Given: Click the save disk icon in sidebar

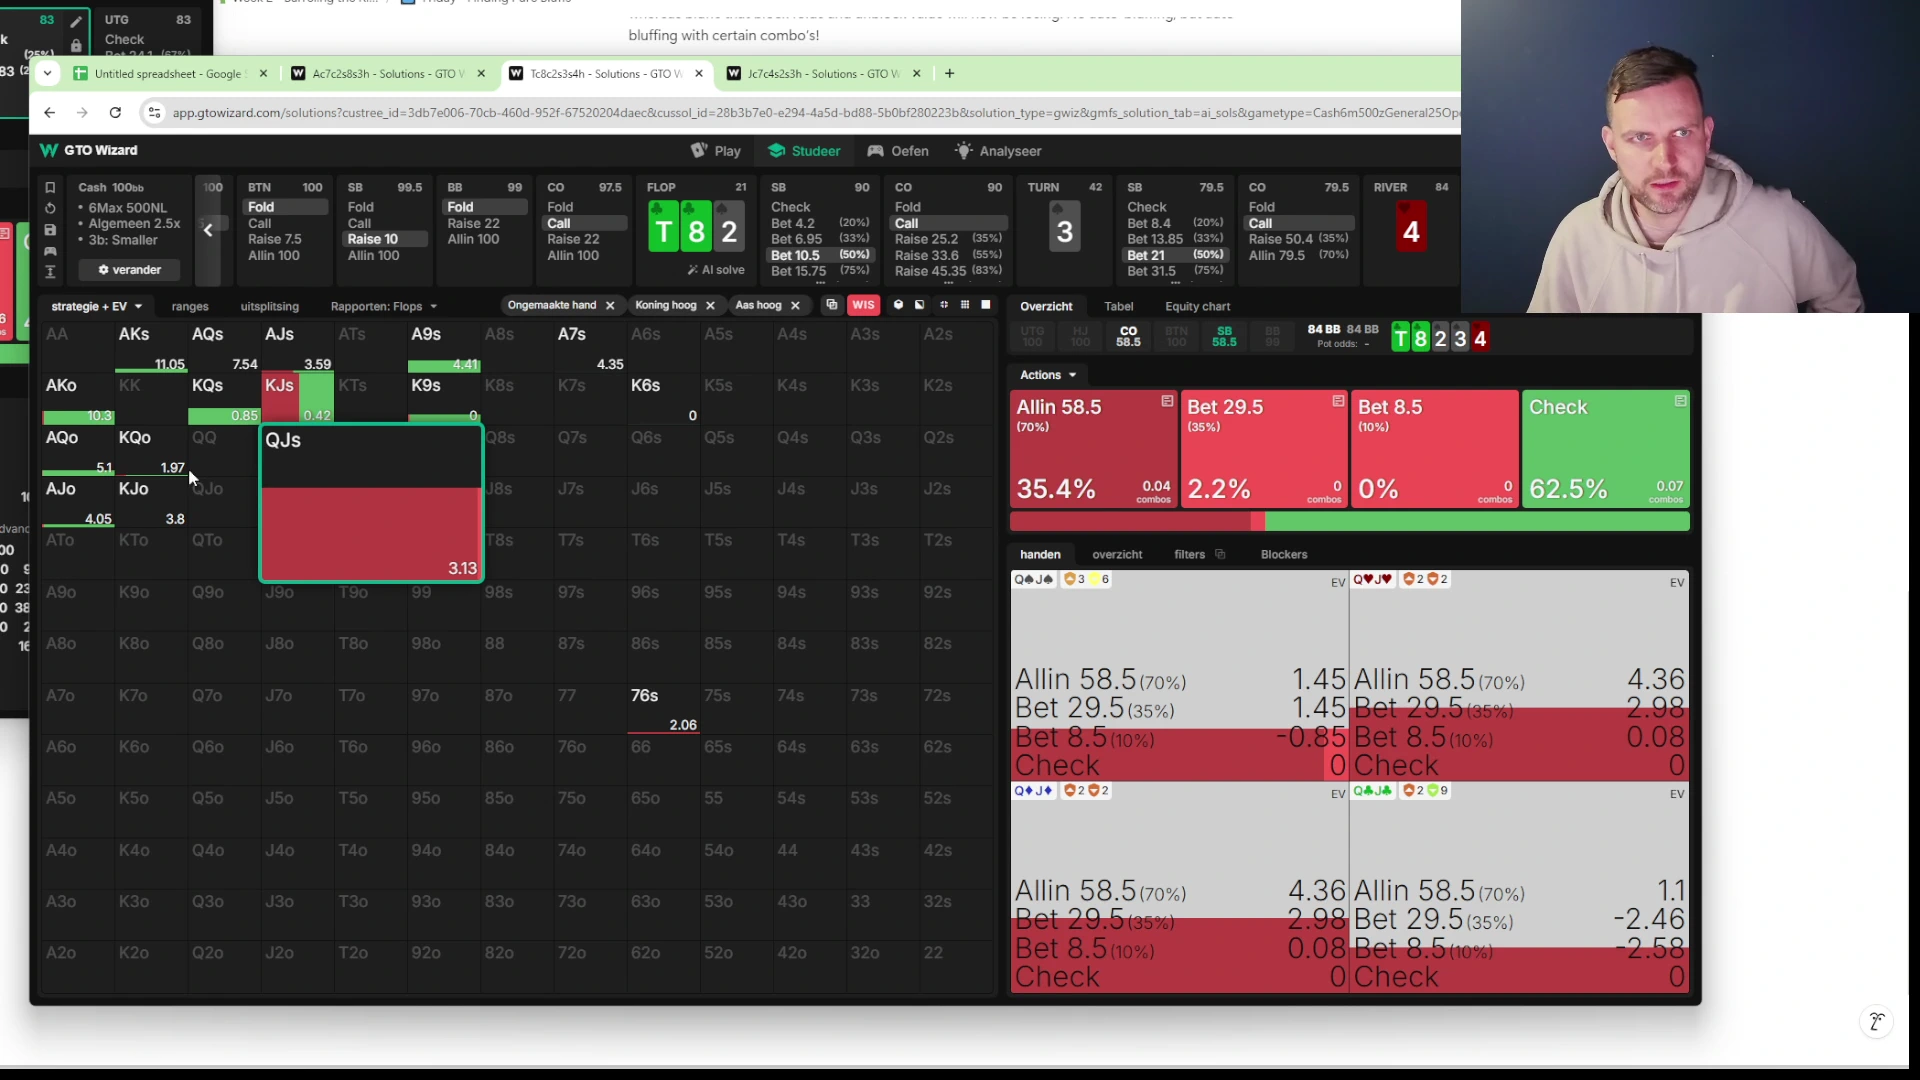Looking at the screenshot, I should (x=50, y=229).
